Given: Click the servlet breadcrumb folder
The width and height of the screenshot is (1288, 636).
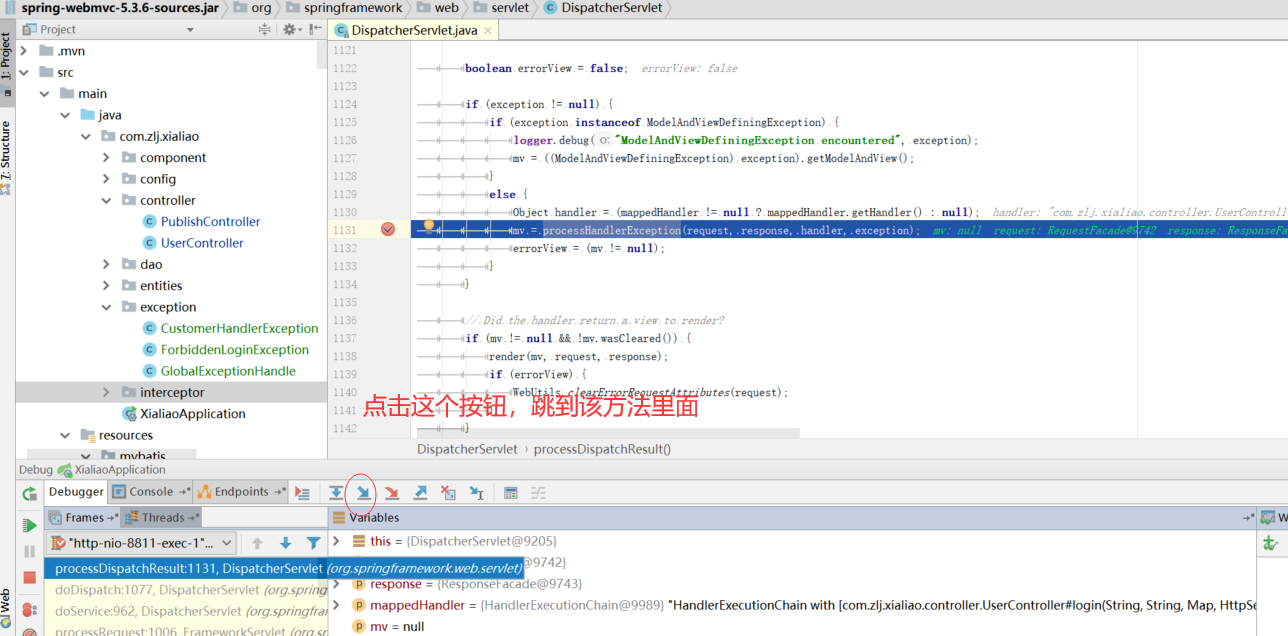Looking at the screenshot, I should (500, 8).
